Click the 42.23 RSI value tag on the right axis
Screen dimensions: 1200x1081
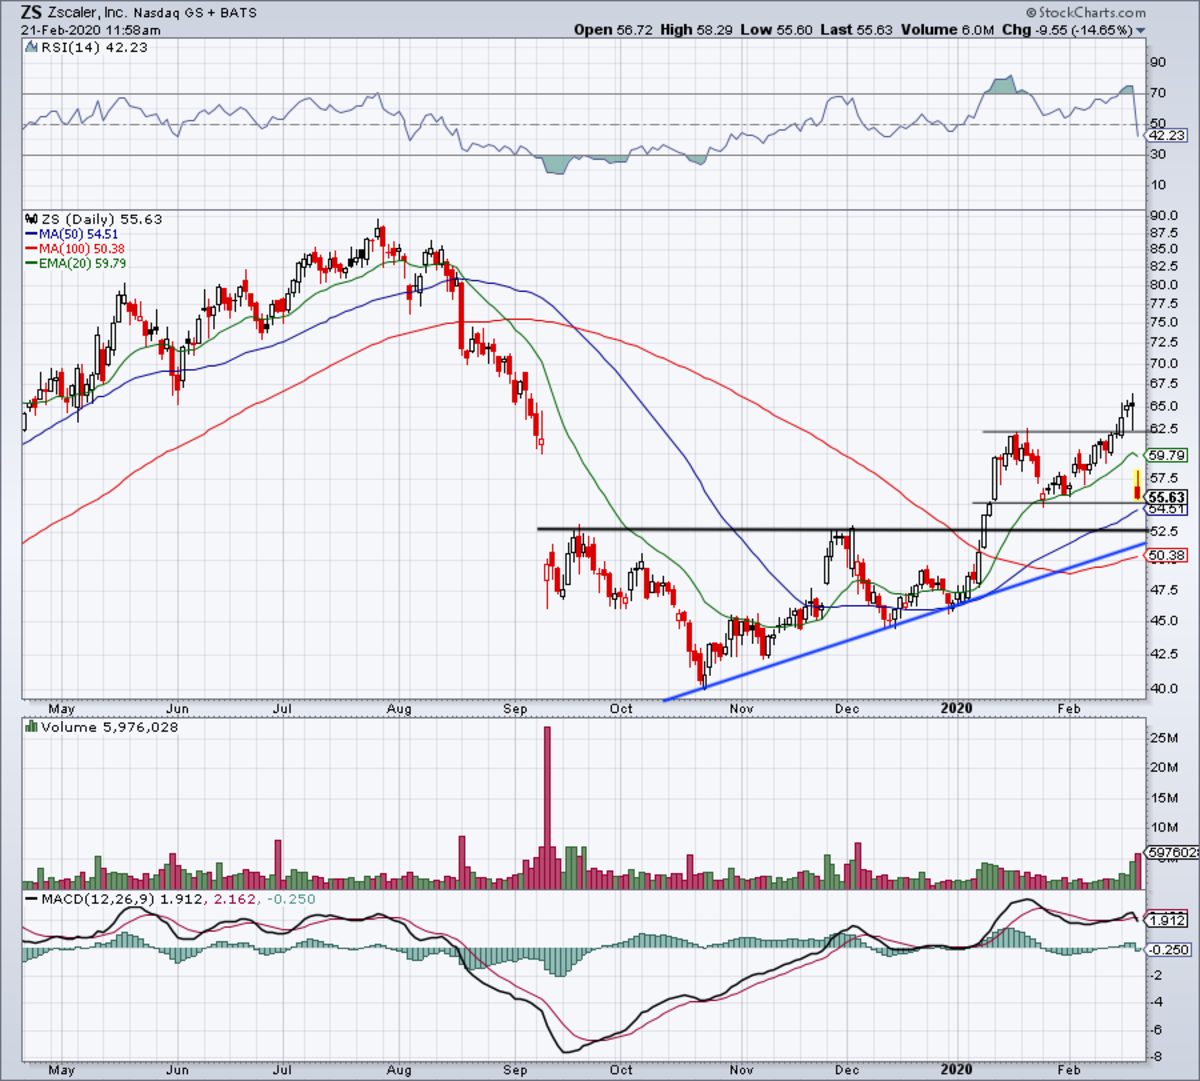[1167, 135]
